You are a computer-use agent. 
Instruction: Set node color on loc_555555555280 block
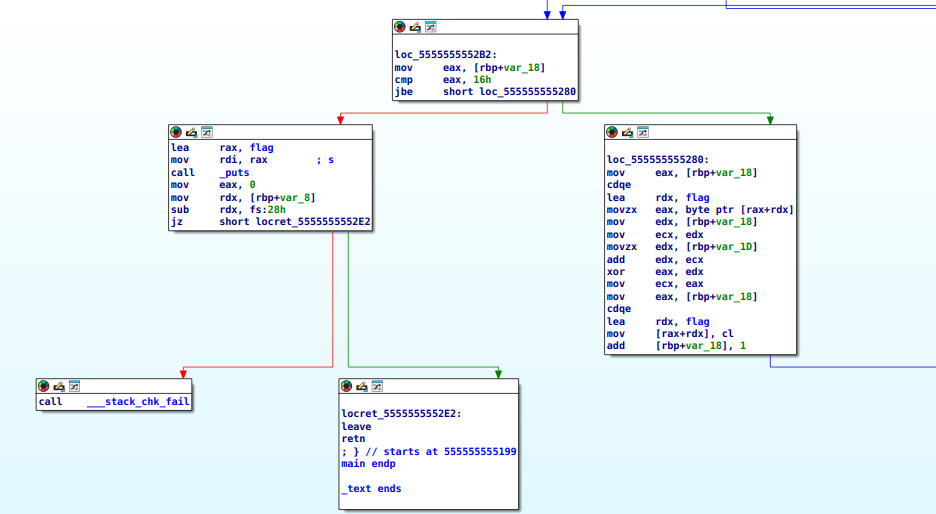click(x=612, y=132)
